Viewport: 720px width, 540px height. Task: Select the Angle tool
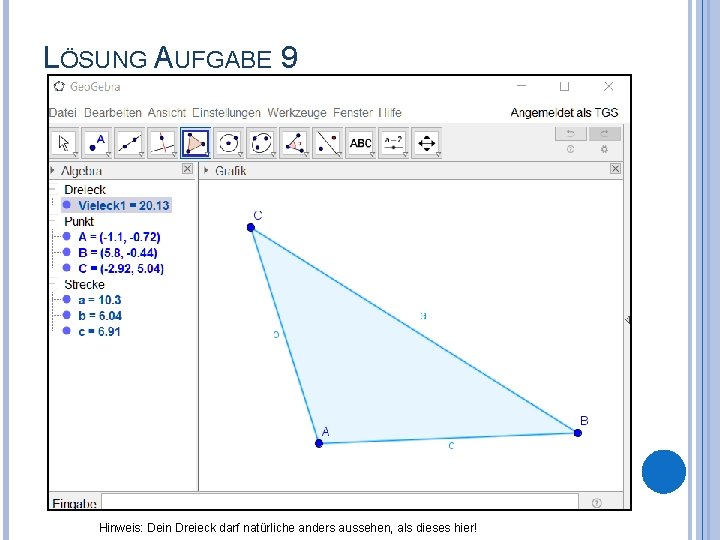point(295,143)
